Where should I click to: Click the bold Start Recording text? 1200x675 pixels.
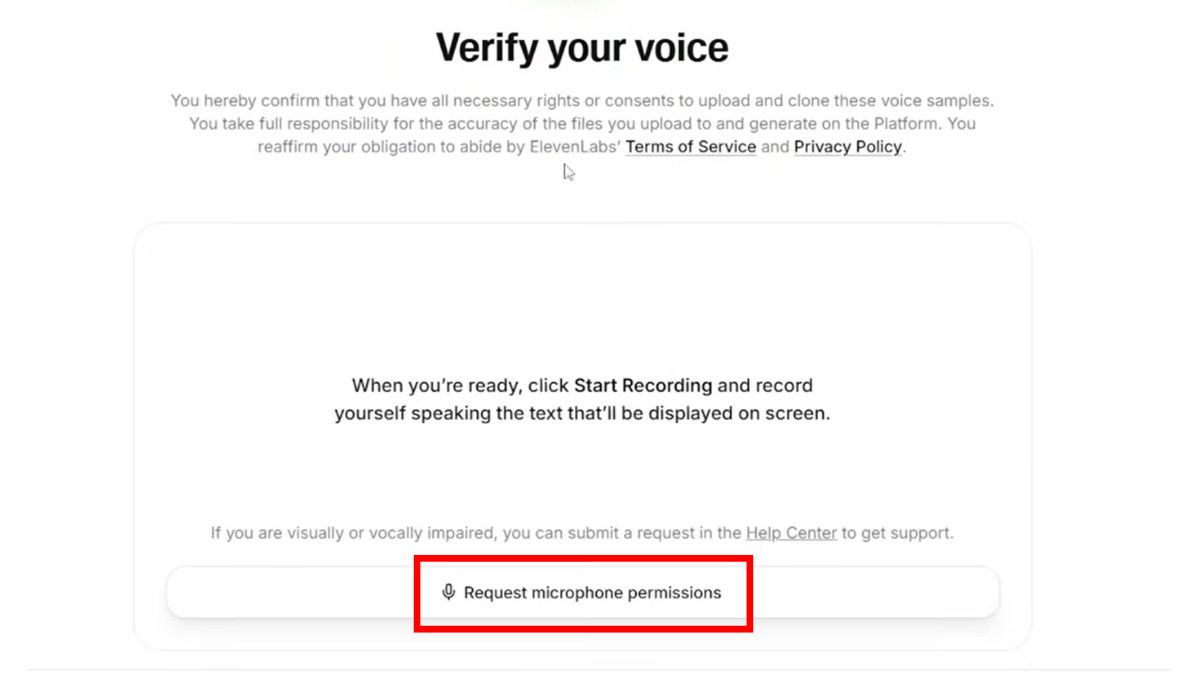(x=643, y=385)
